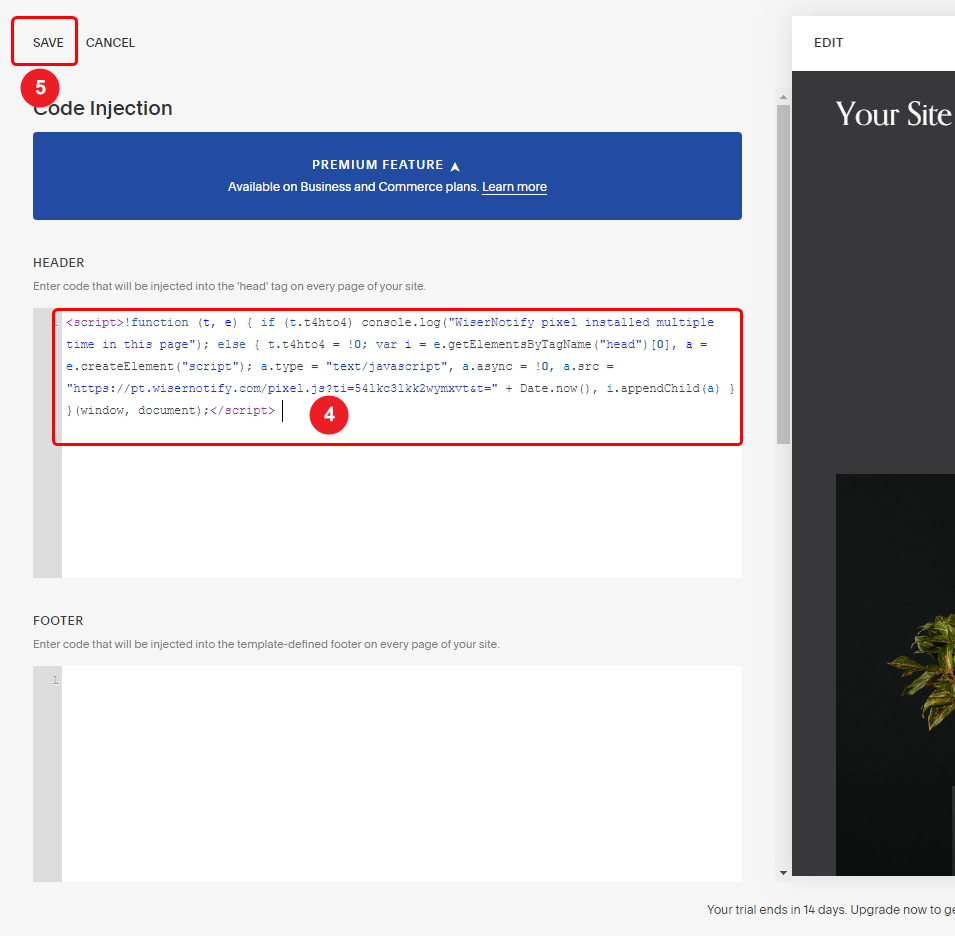
Task: Click the header description text about 'head' tag
Action: tap(230, 286)
